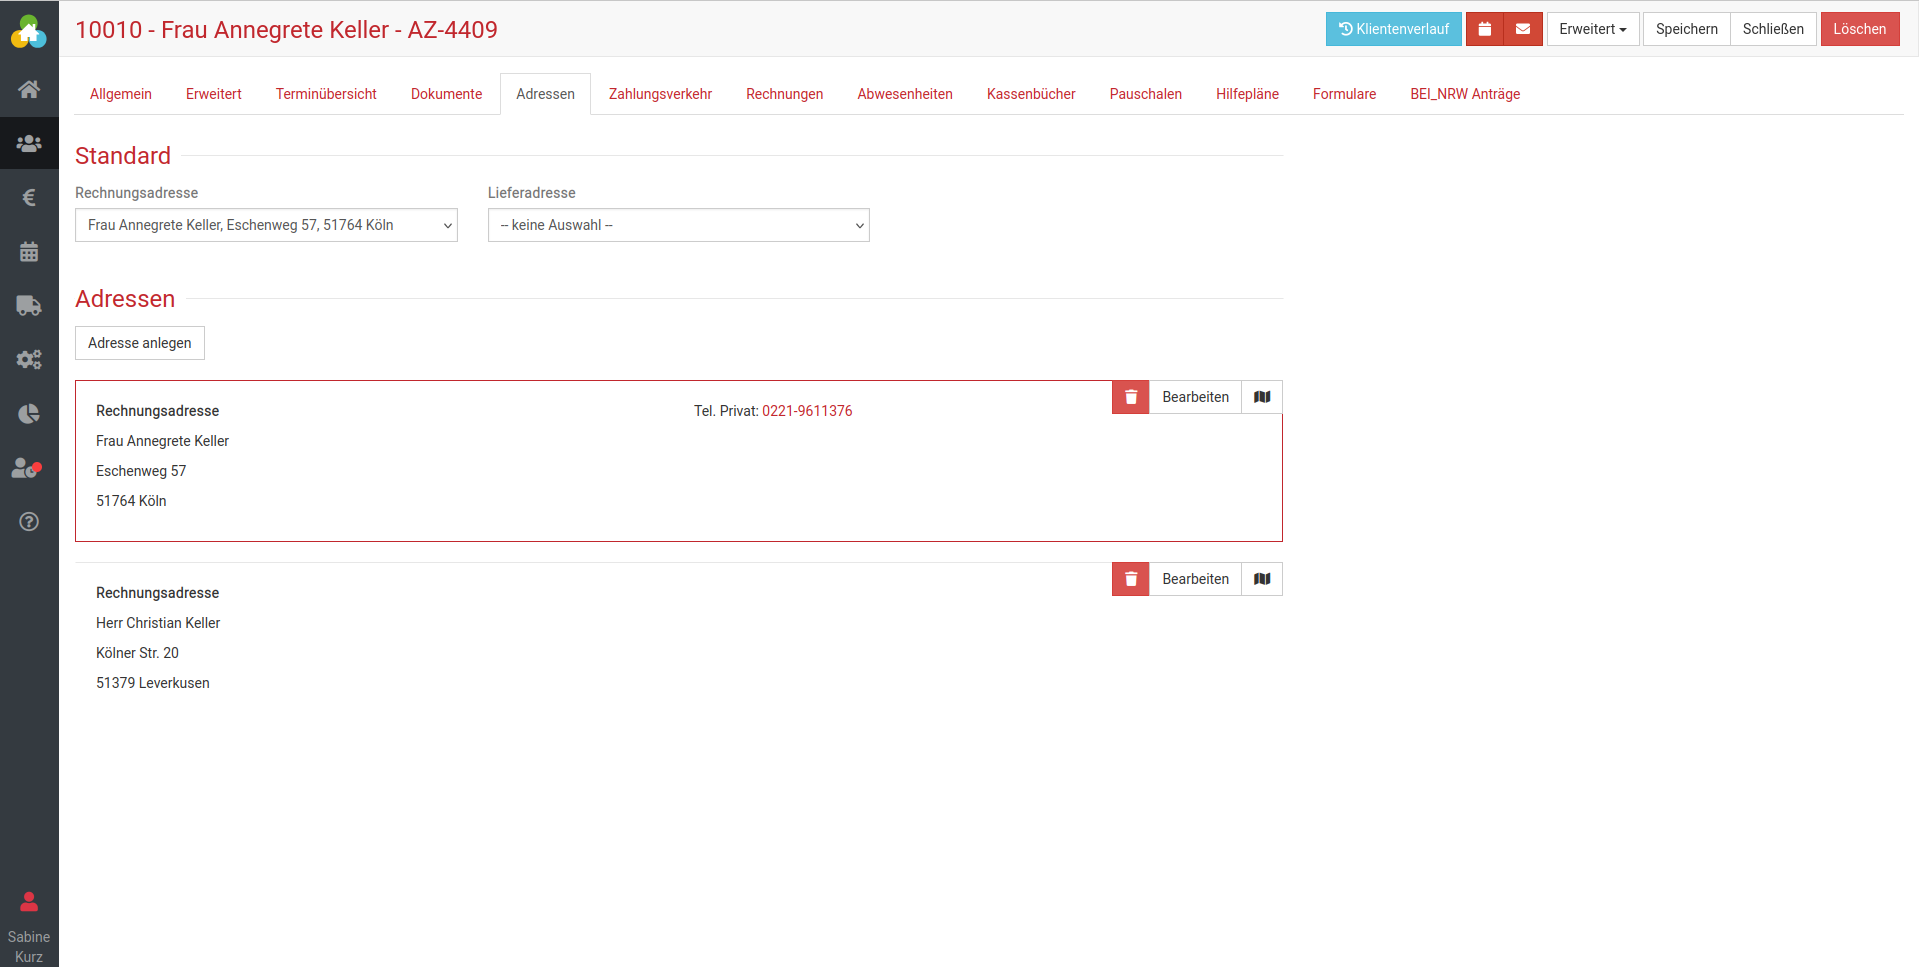The height and width of the screenshot is (967, 1919).
Task: Save the record with Speichern
Action: (1686, 29)
